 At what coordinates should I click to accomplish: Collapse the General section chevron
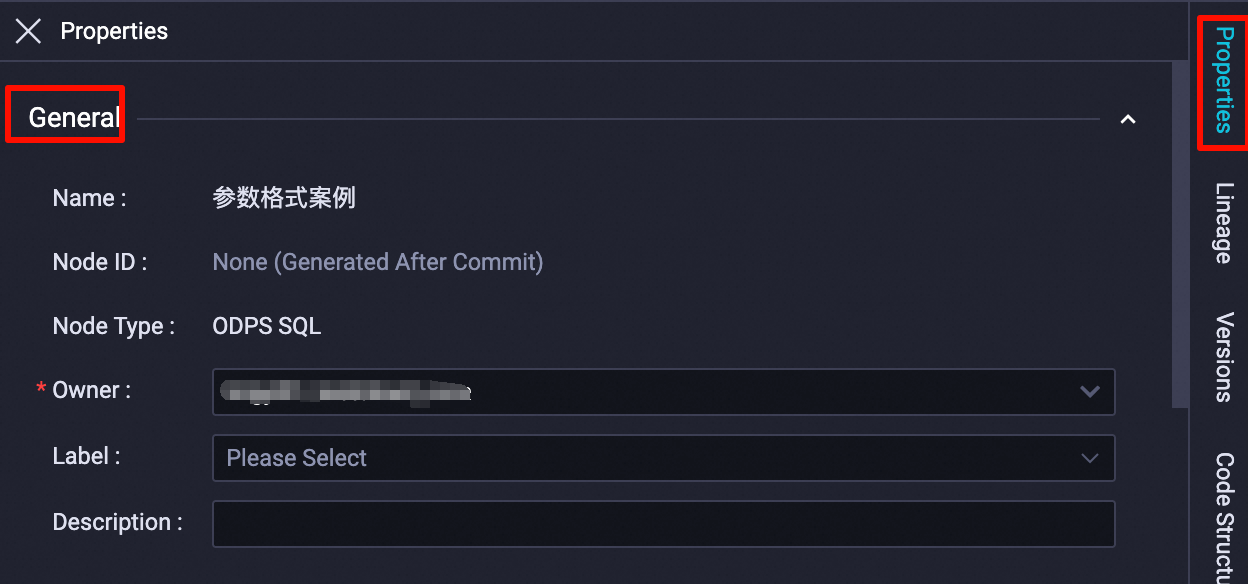pos(1128,119)
